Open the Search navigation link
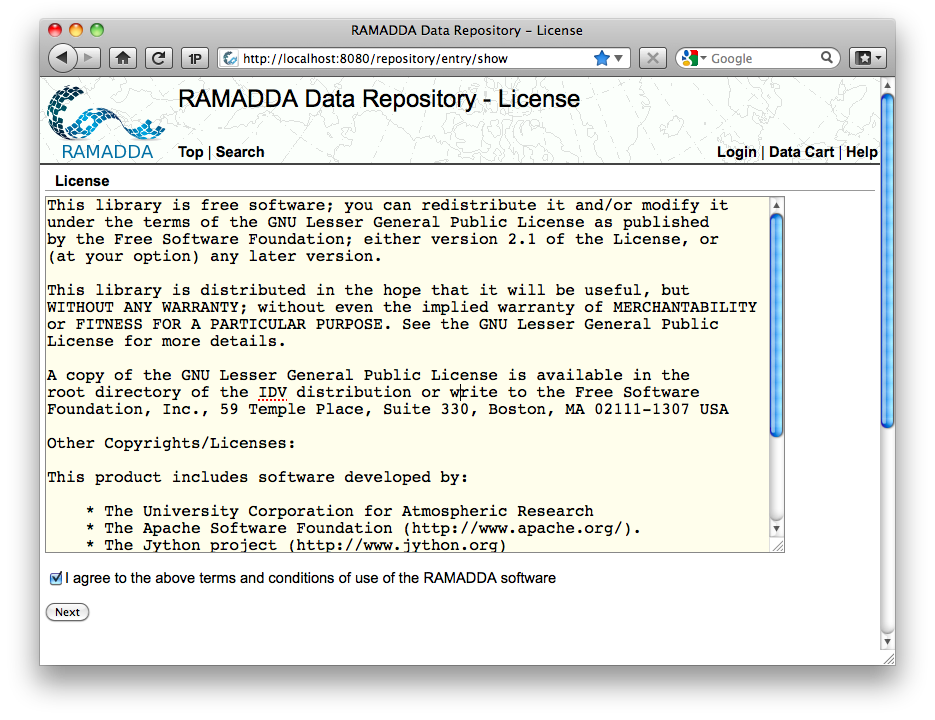935x720 pixels. [x=240, y=152]
